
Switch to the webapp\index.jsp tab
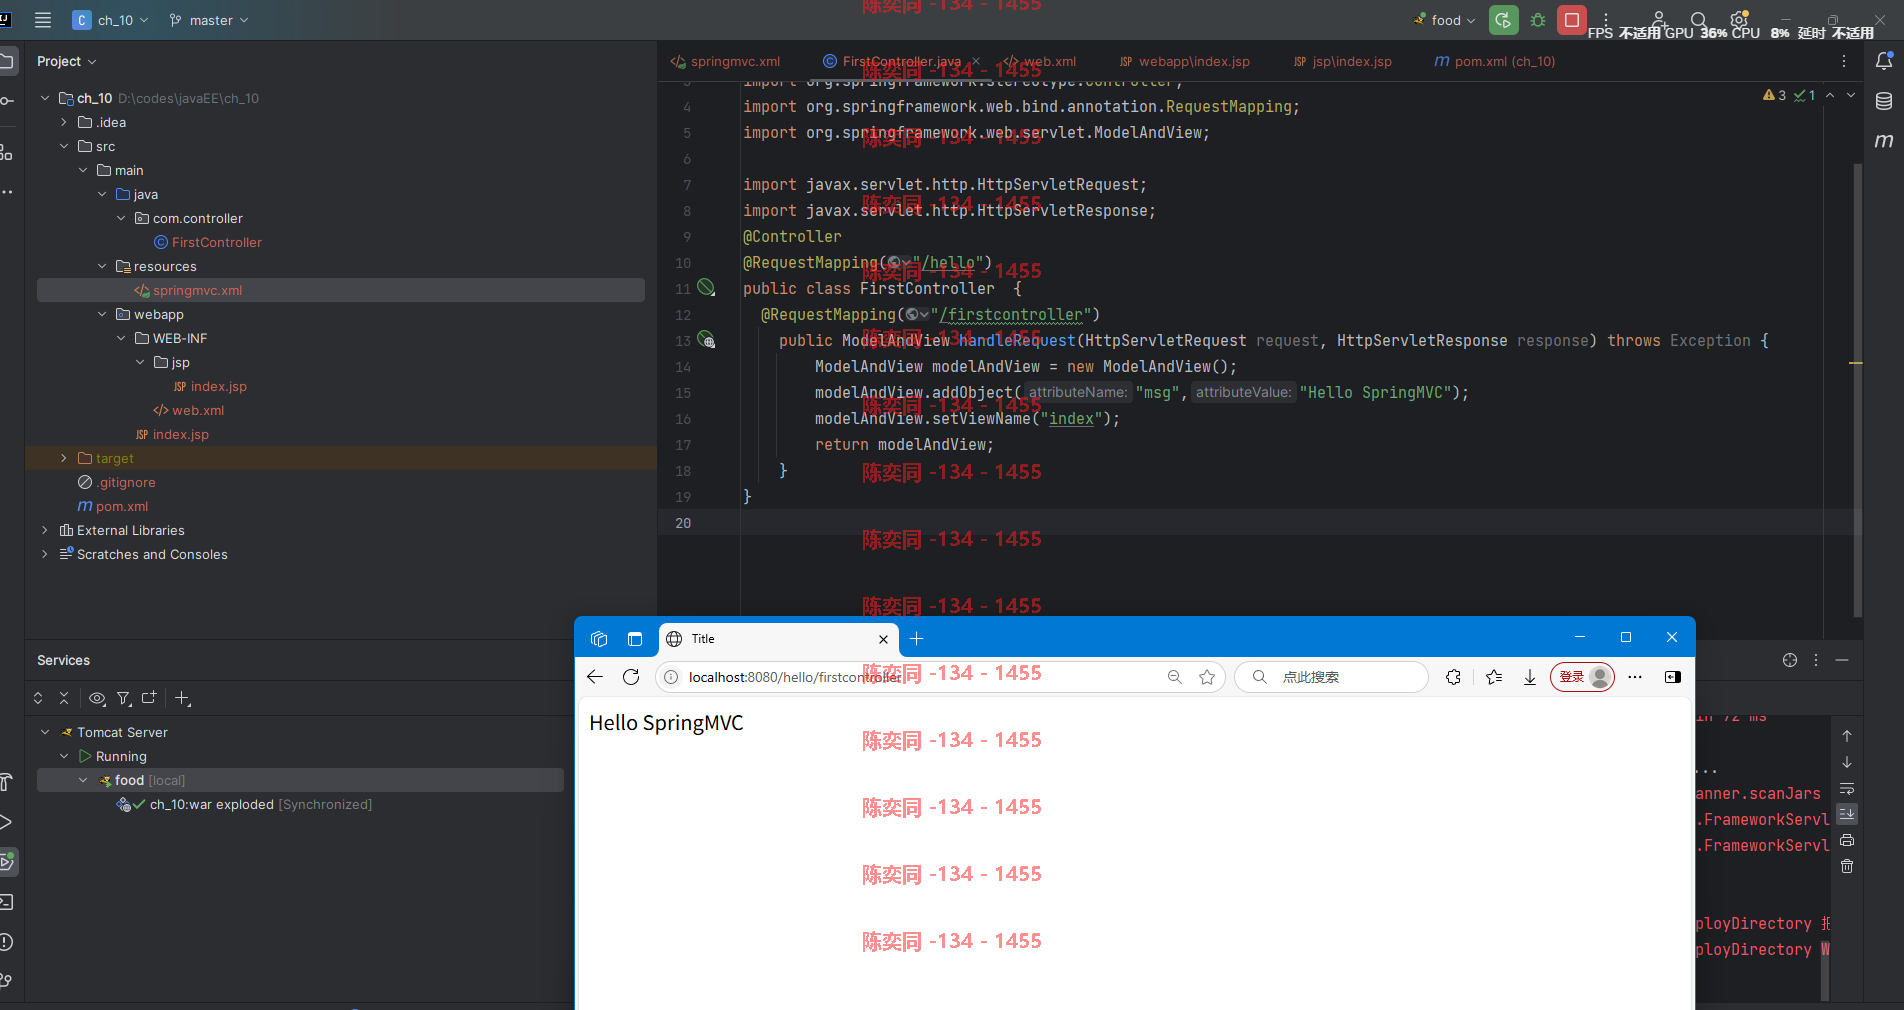pyautogui.click(x=1185, y=61)
